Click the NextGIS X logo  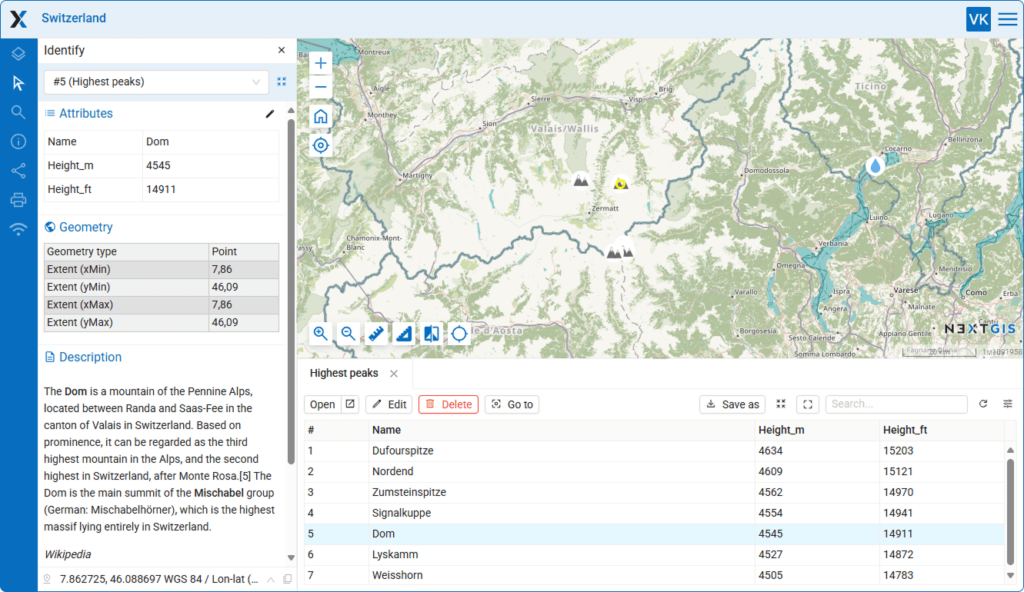click(18, 19)
